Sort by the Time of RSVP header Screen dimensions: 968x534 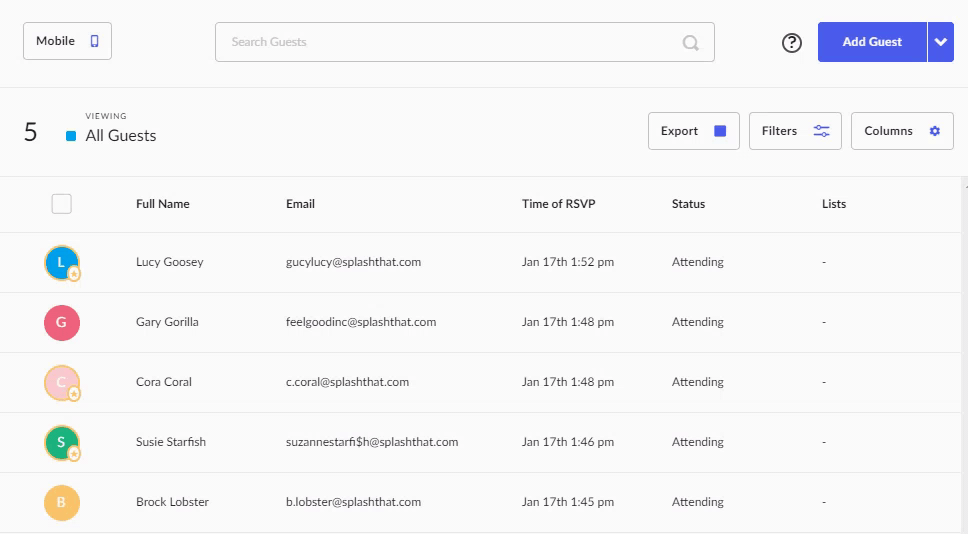(x=558, y=204)
